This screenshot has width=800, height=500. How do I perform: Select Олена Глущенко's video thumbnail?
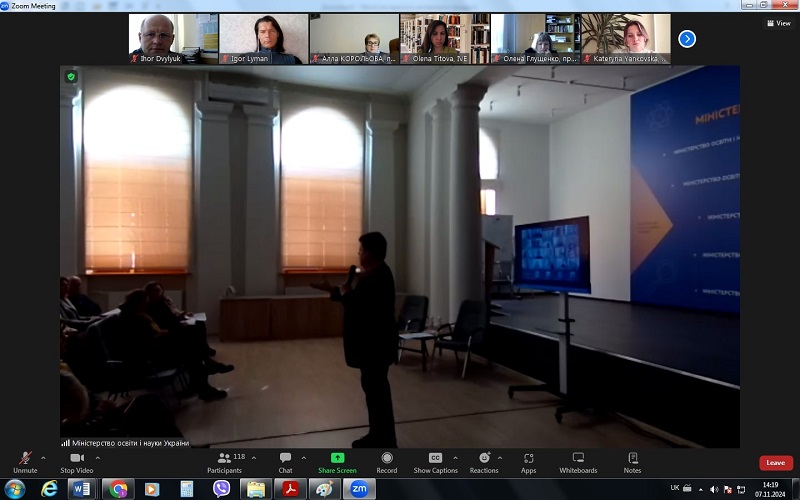tap(535, 39)
